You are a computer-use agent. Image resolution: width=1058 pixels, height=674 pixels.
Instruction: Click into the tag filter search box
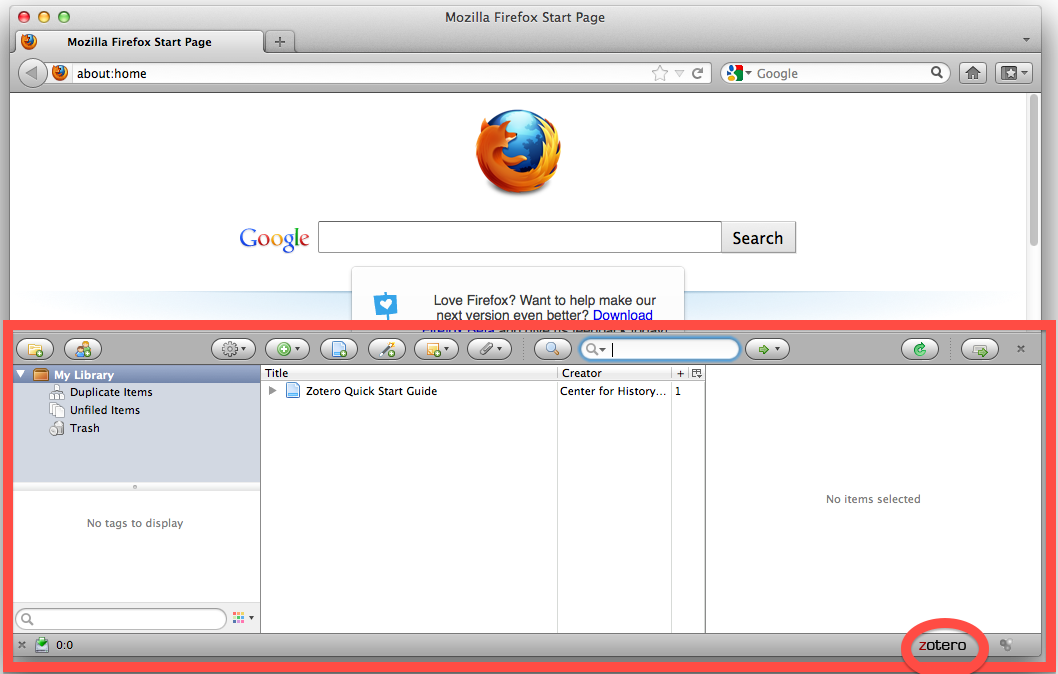(121, 619)
